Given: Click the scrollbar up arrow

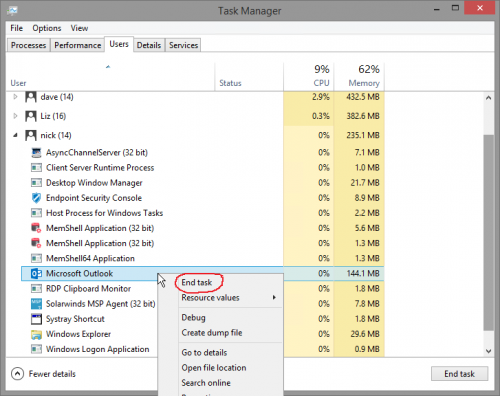Looking at the screenshot, I should click(x=489, y=98).
